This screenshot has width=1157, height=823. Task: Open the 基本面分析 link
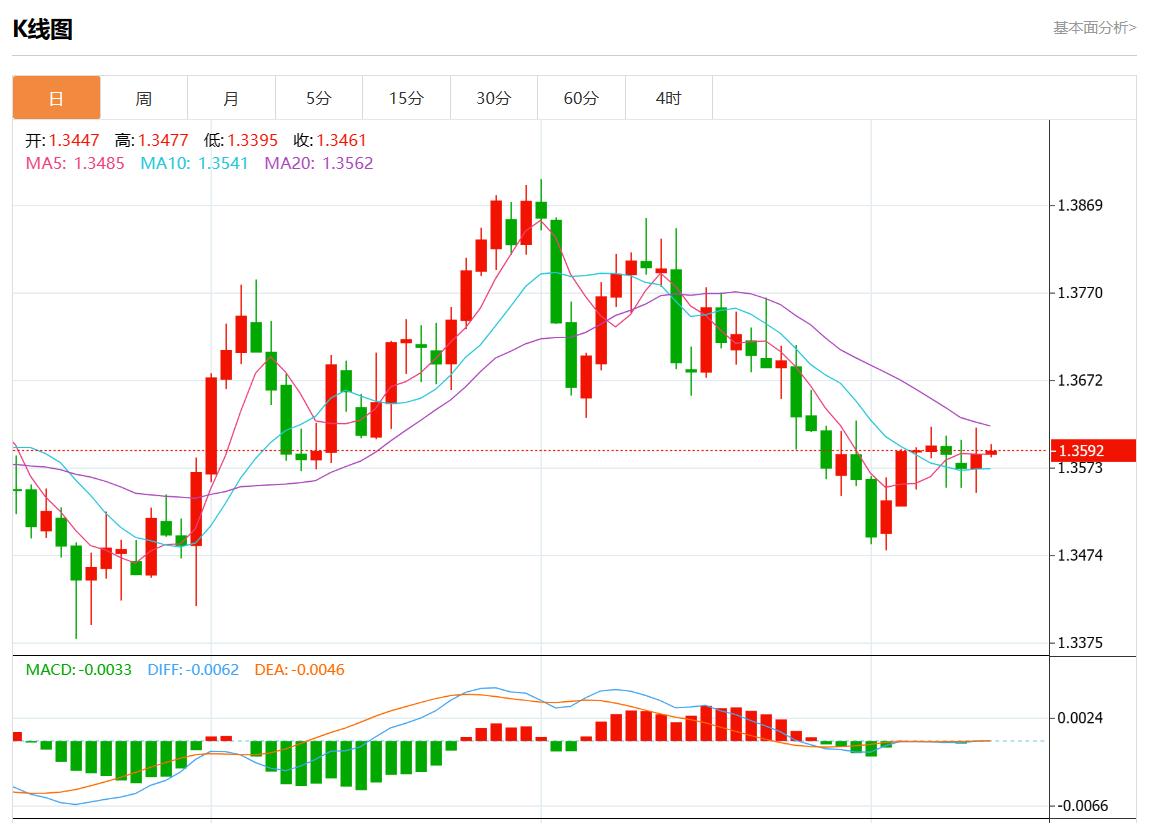(x=1094, y=28)
